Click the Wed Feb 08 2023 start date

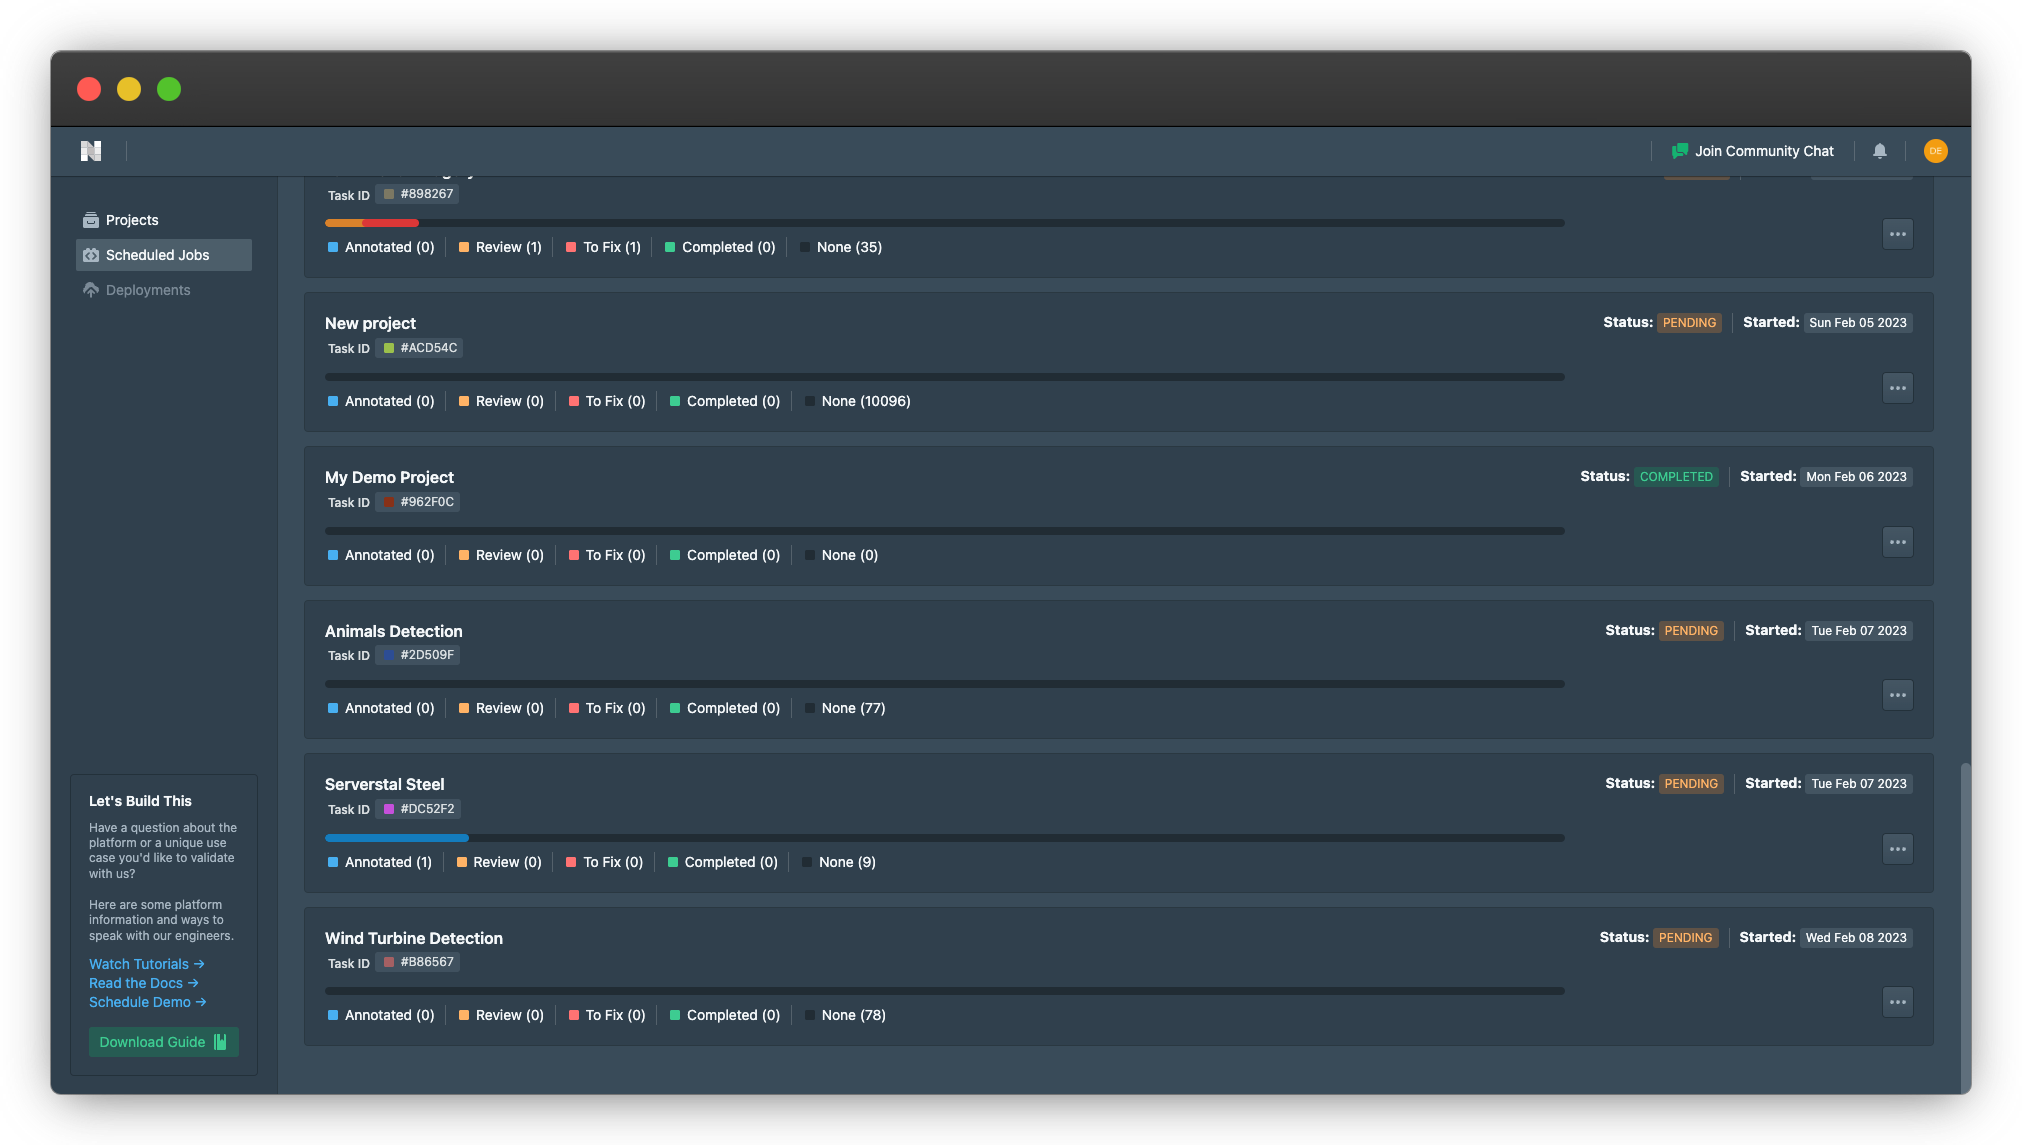[1856, 938]
